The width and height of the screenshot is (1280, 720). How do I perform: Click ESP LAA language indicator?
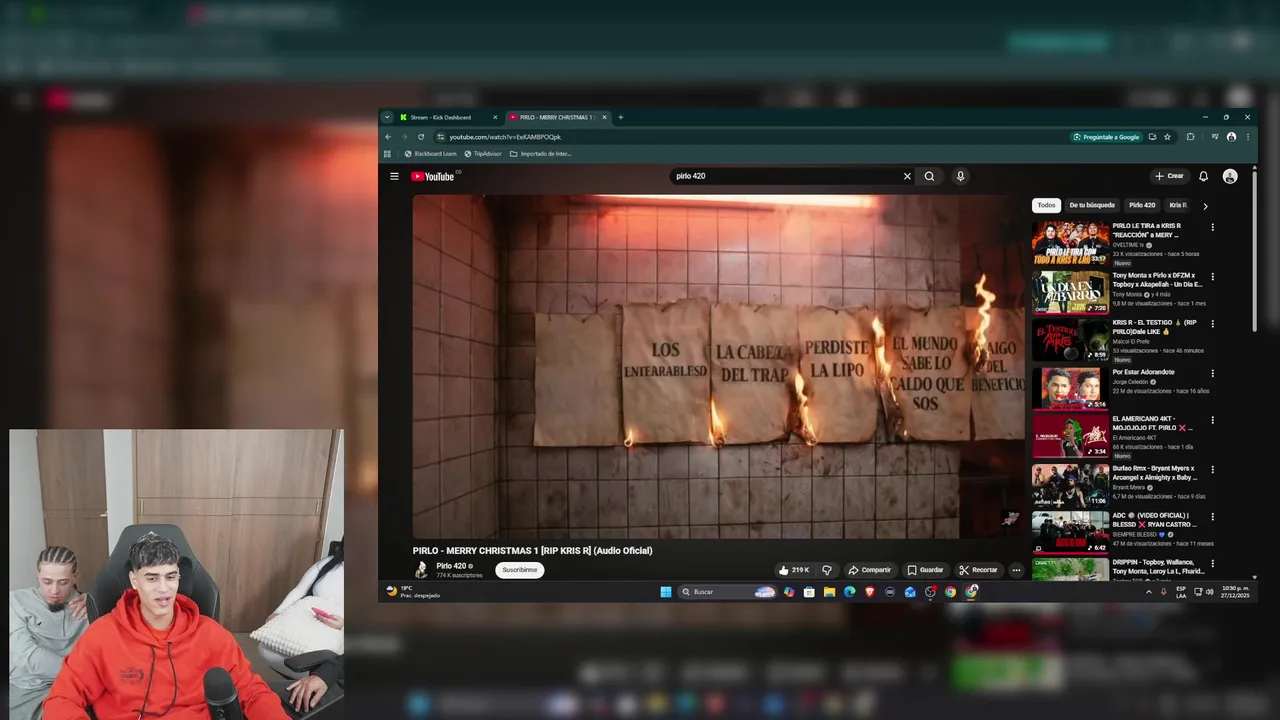pos(1181,592)
